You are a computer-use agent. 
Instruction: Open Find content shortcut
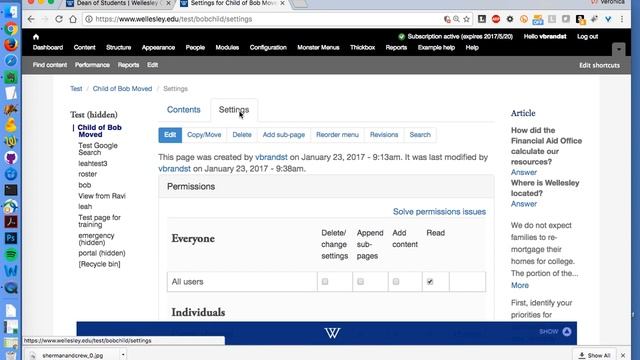click(50, 65)
